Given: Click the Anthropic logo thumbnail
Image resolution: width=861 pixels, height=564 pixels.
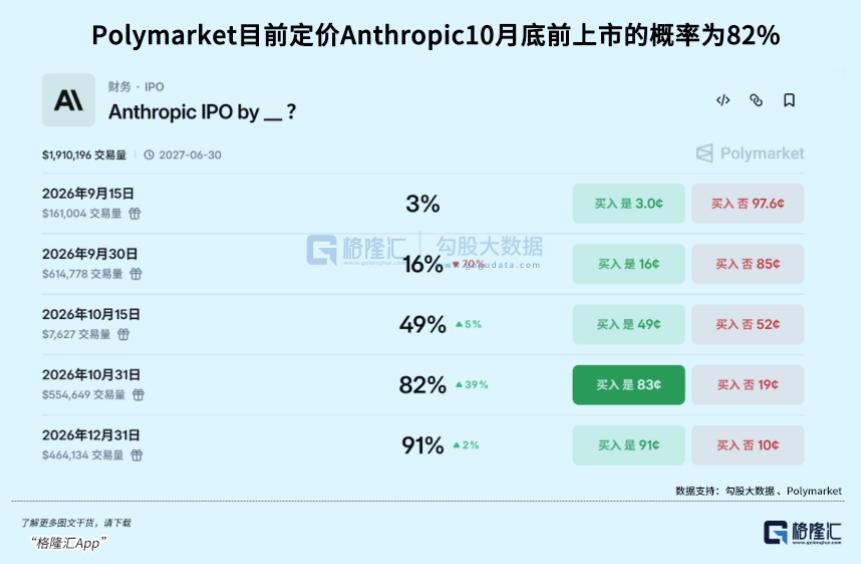Looking at the screenshot, I should (69, 100).
